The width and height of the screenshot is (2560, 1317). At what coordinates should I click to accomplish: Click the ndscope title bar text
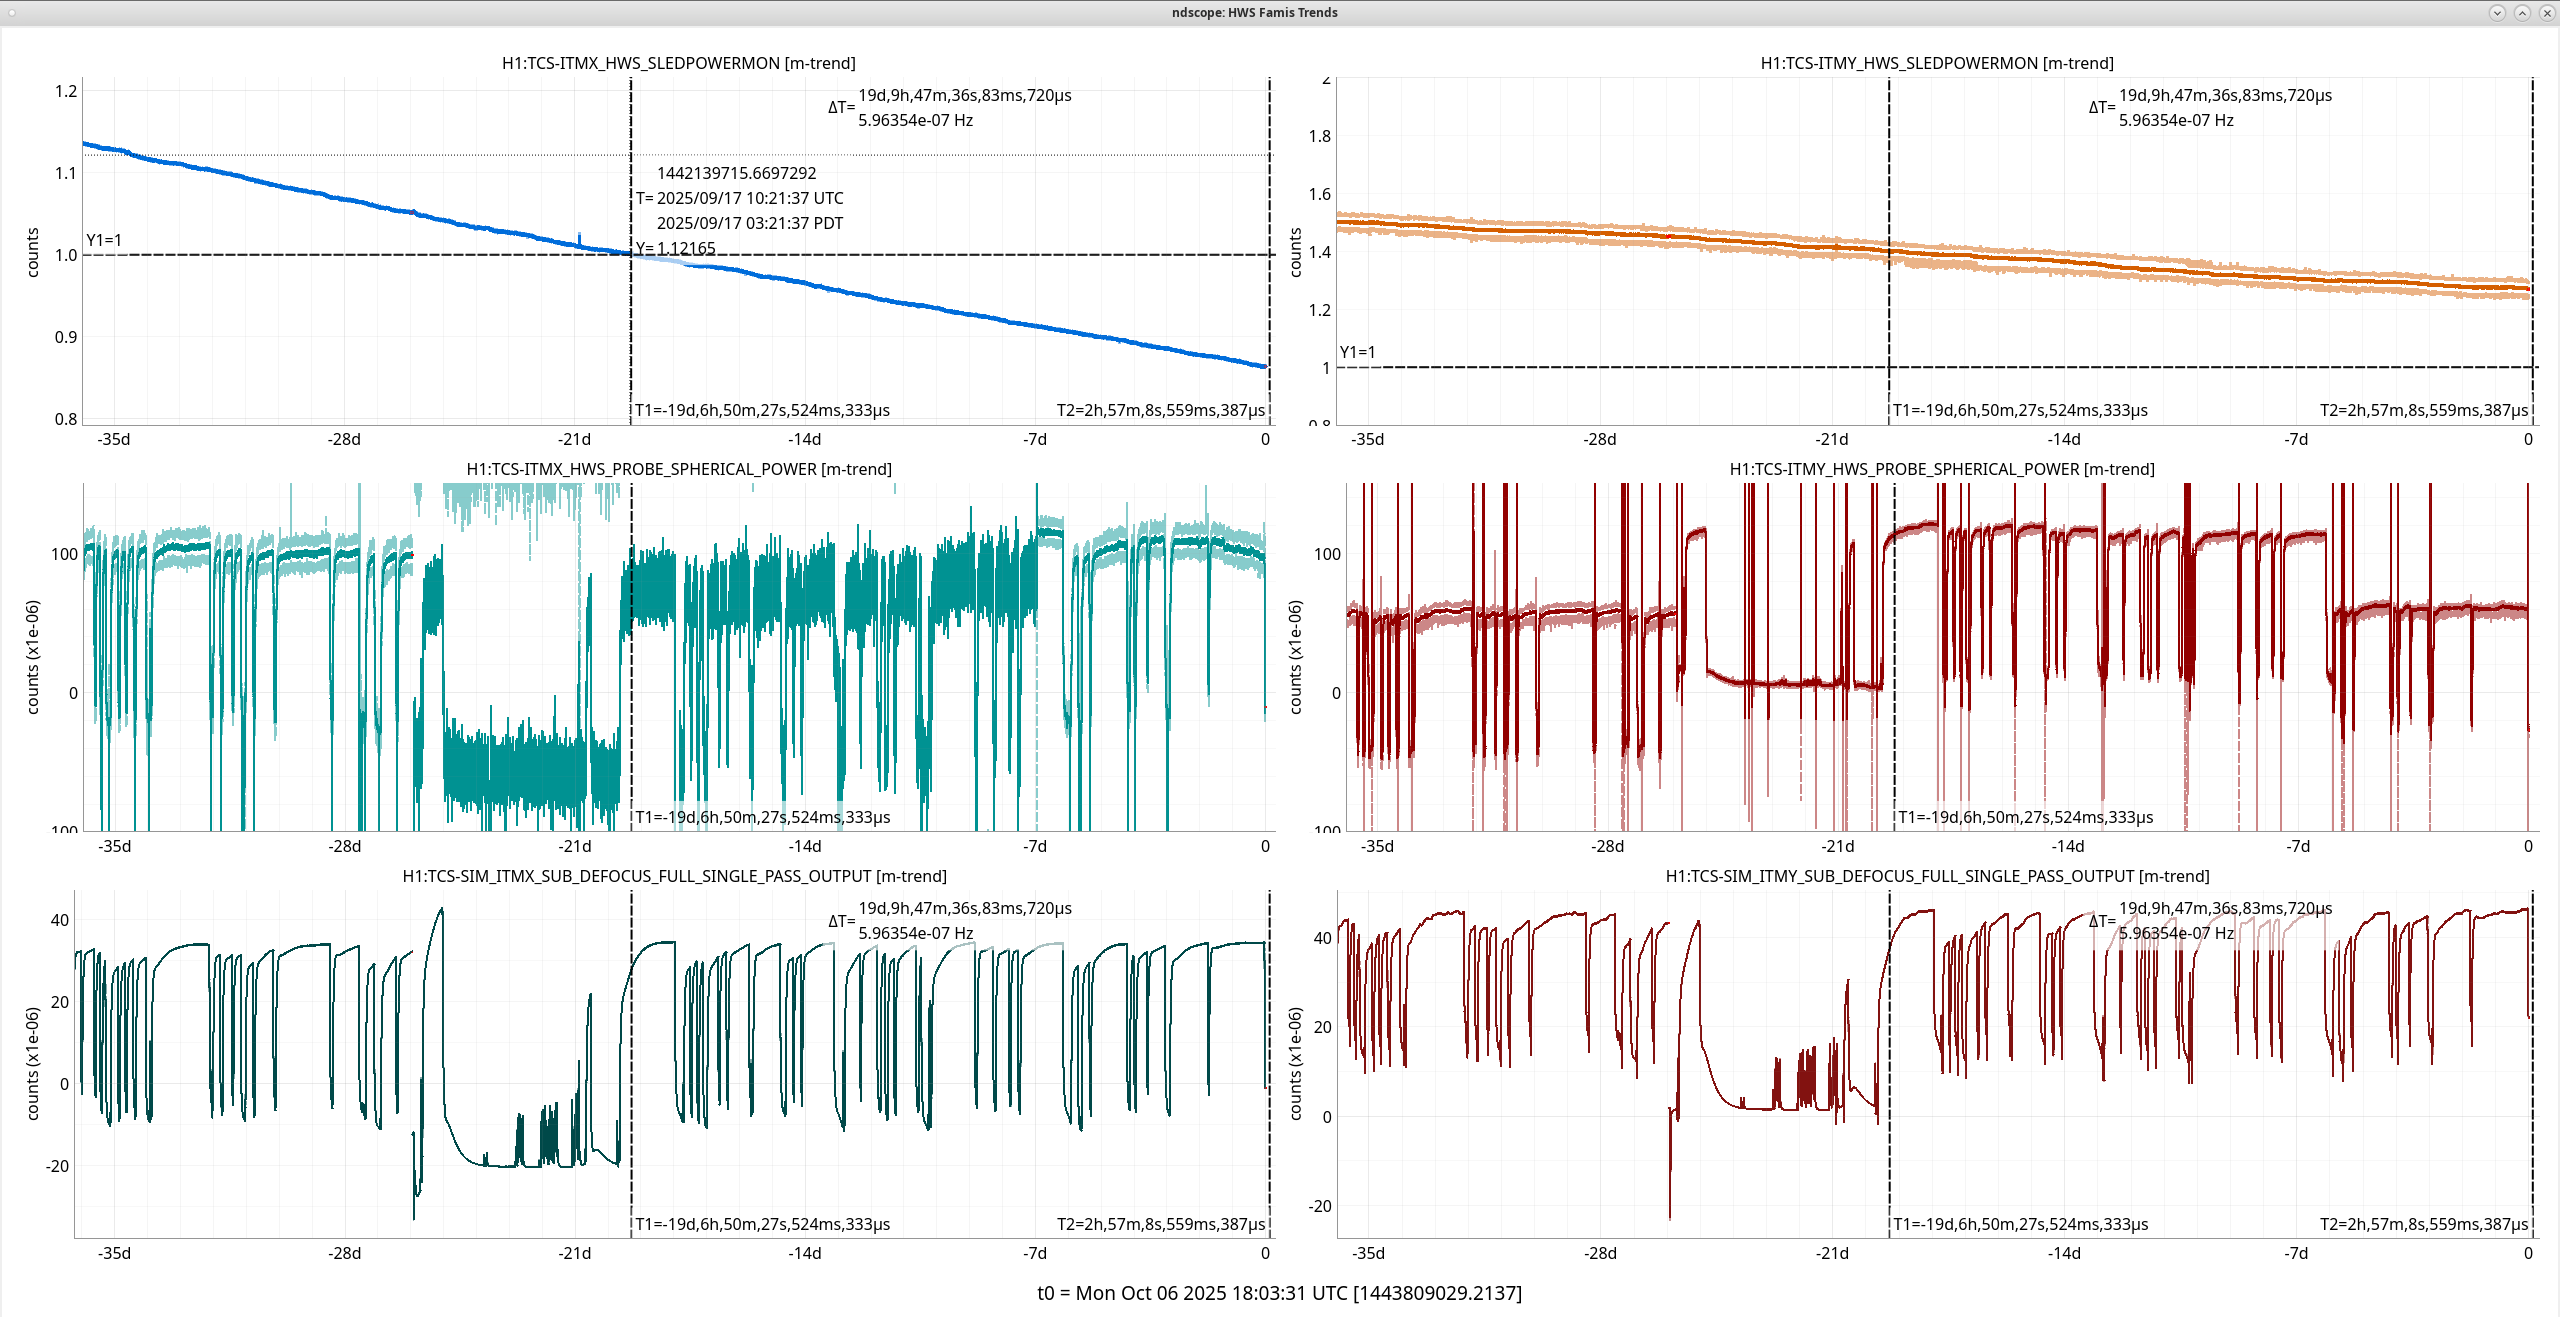coord(1254,12)
